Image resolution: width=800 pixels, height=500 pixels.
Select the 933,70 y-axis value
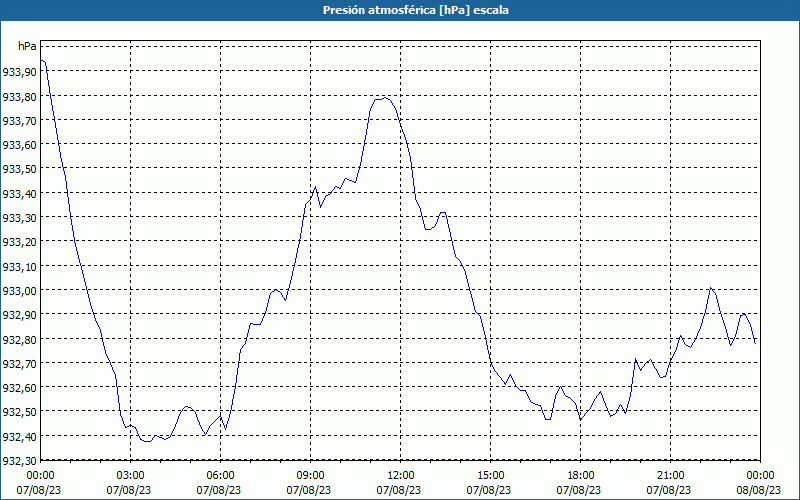pyautogui.click(x=20, y=120)
